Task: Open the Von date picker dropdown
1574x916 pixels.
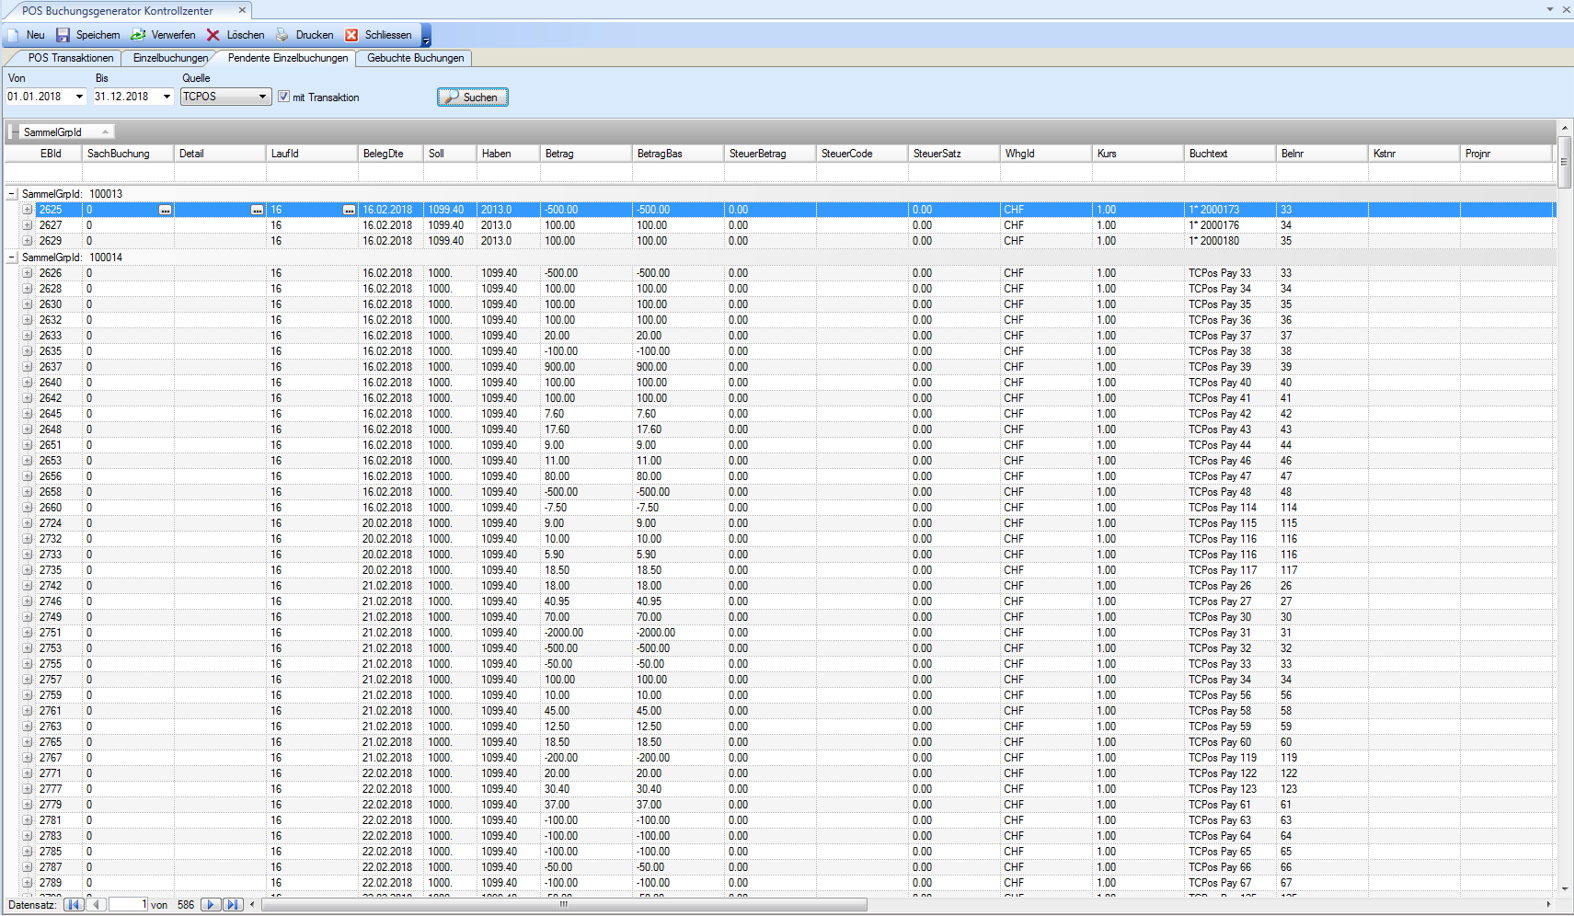Action: tap(79, 97)
